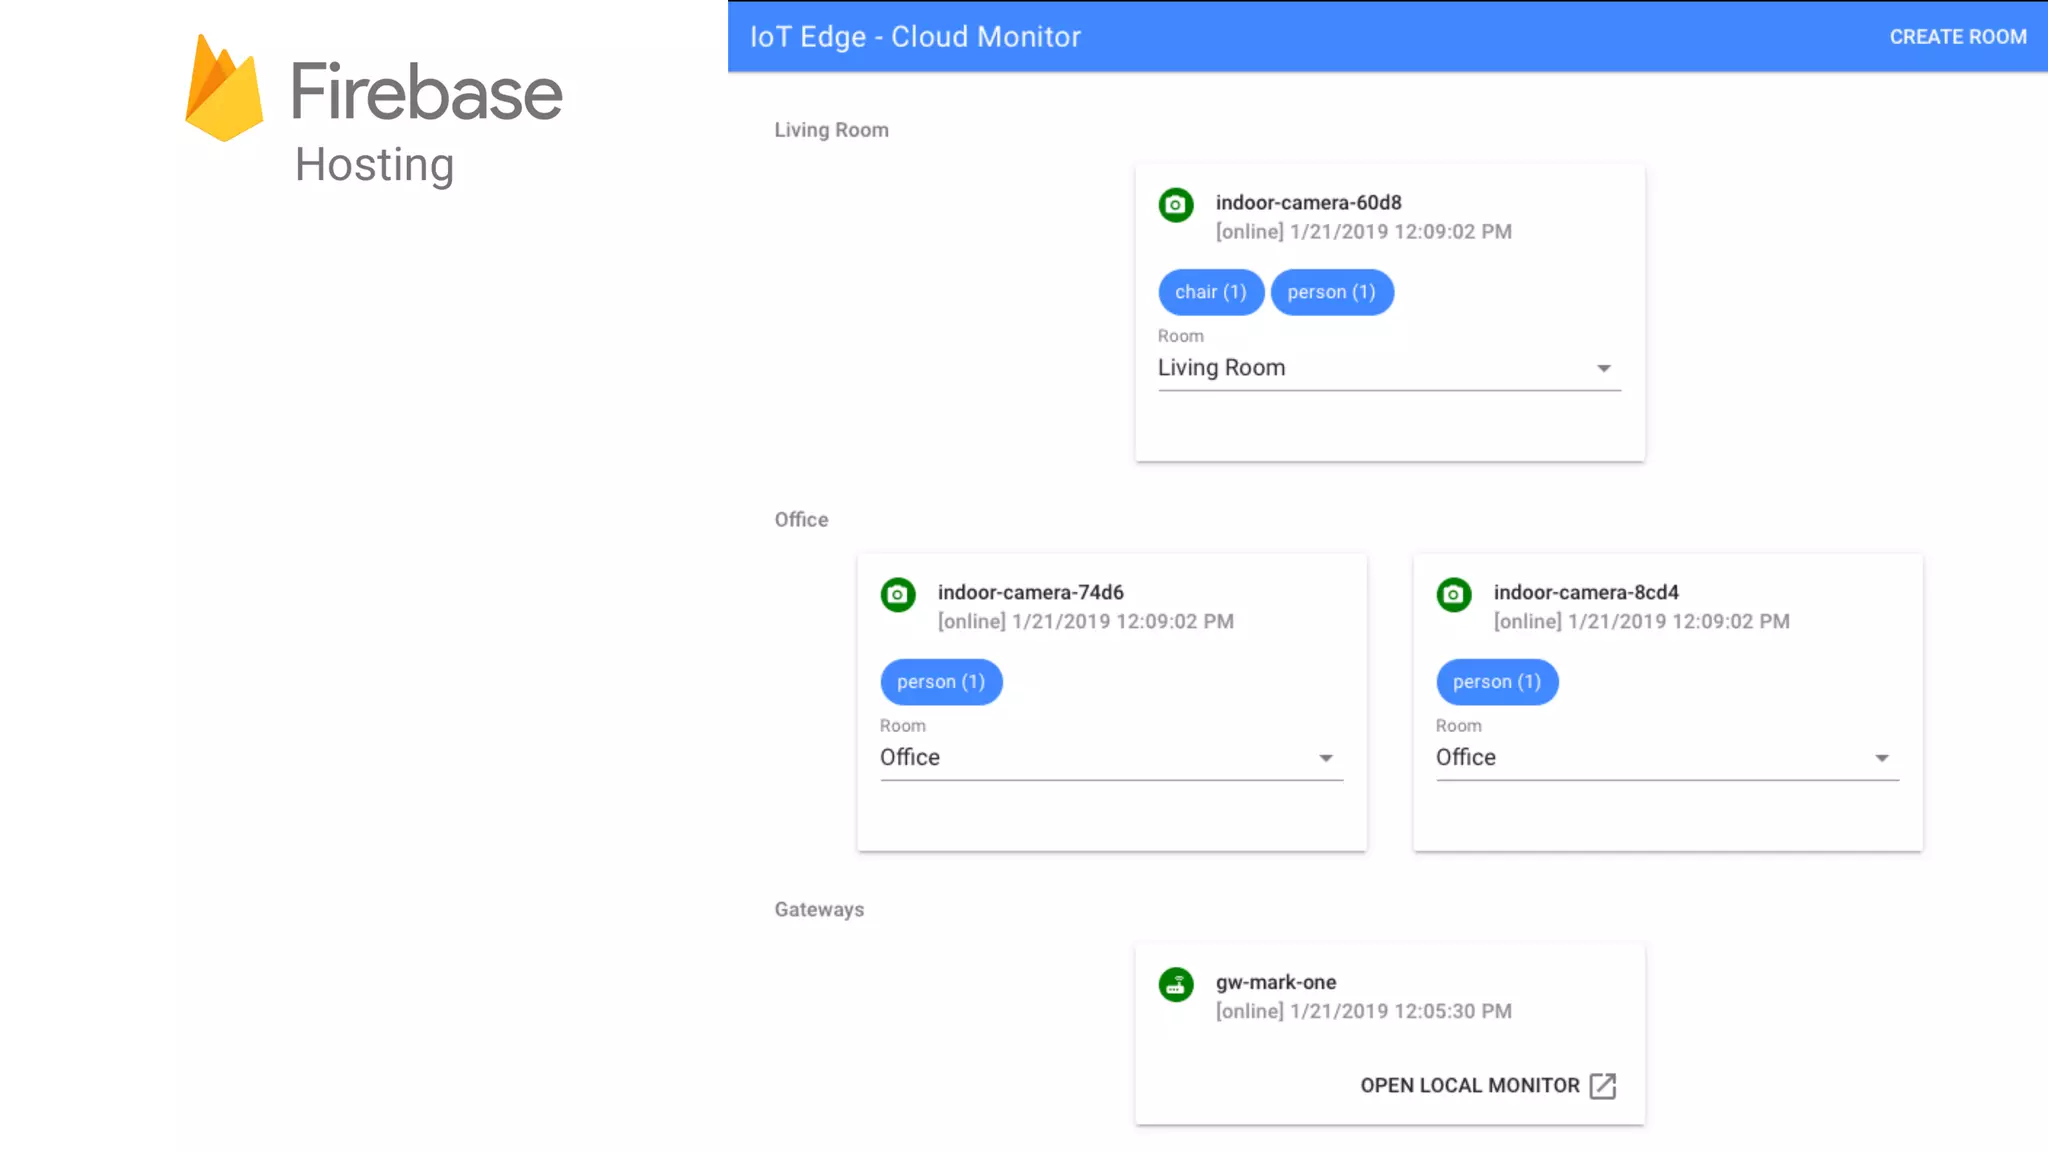Click camera icon of indoor-camera-60d8
2048x1152 pixels.
click(1176, 205)
